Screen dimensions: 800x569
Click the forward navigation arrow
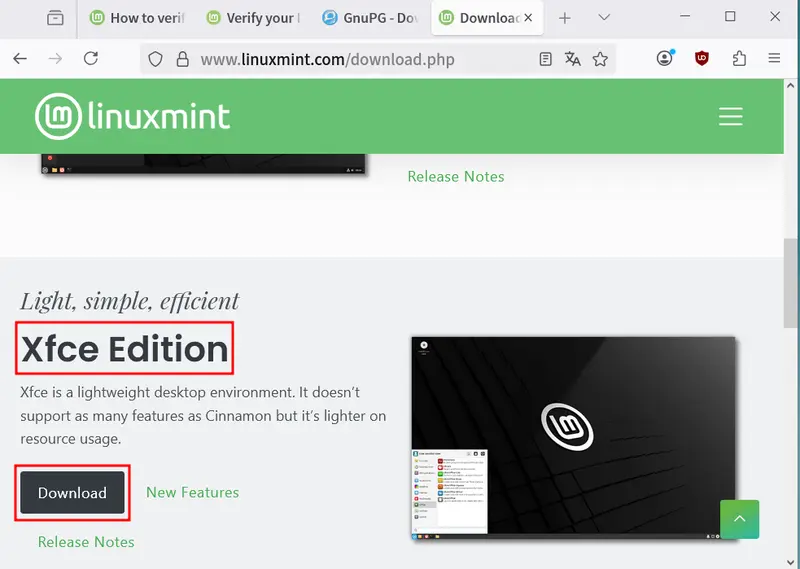pos(55,59)
